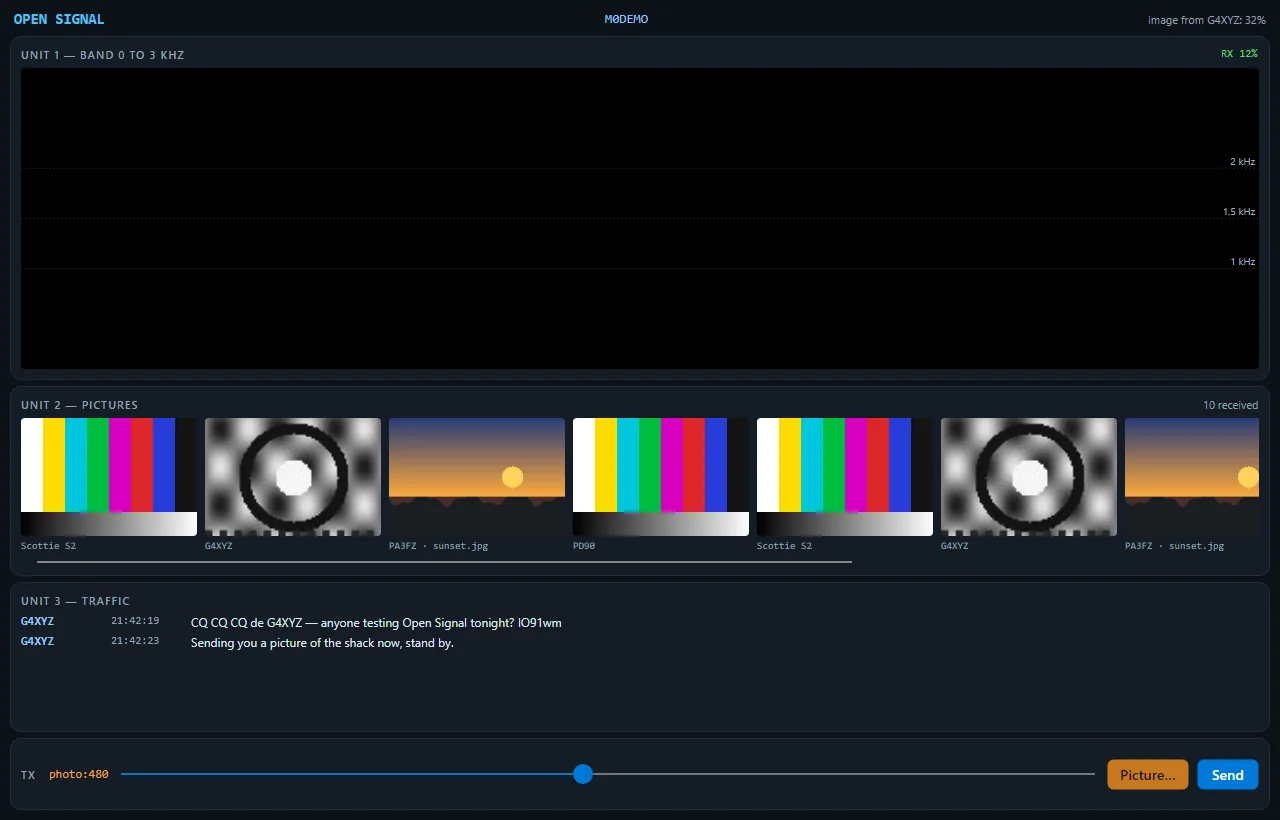Click the waterfall display in Unit 1
The height and width of the screenshot is (820, 1280).
(x=640, y=218)
